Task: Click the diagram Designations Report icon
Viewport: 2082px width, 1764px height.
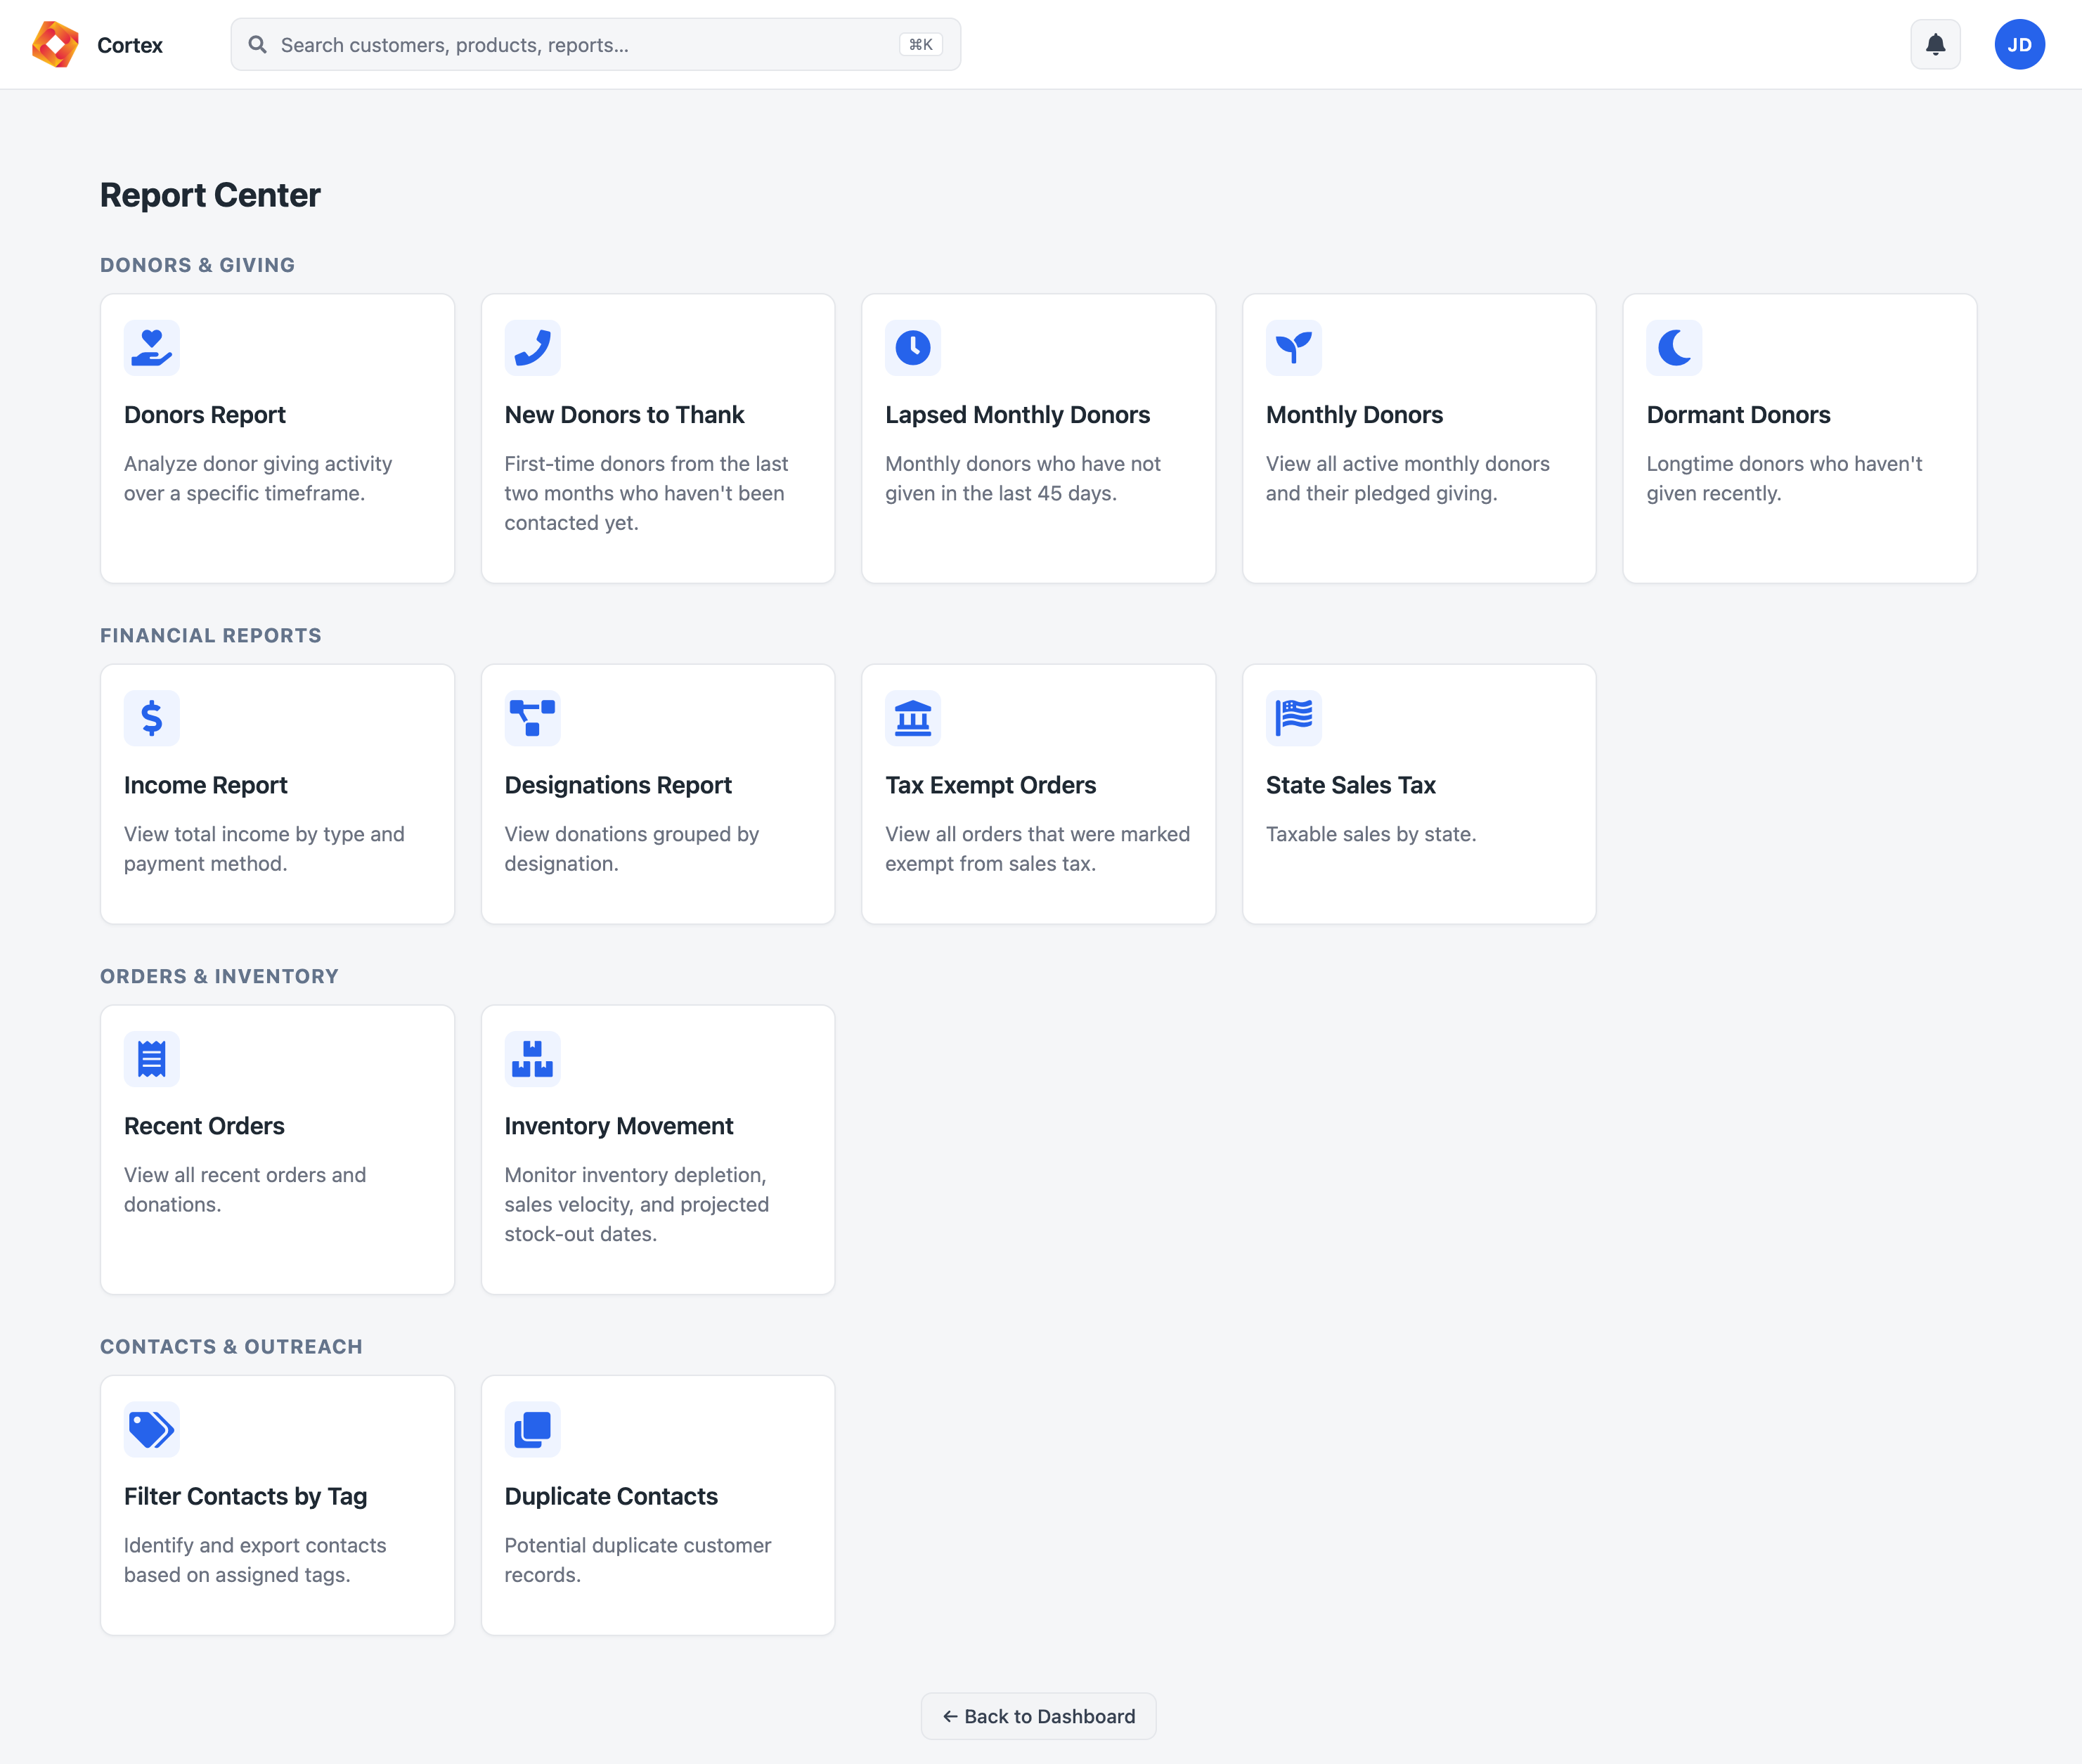Action: point(532,718)
